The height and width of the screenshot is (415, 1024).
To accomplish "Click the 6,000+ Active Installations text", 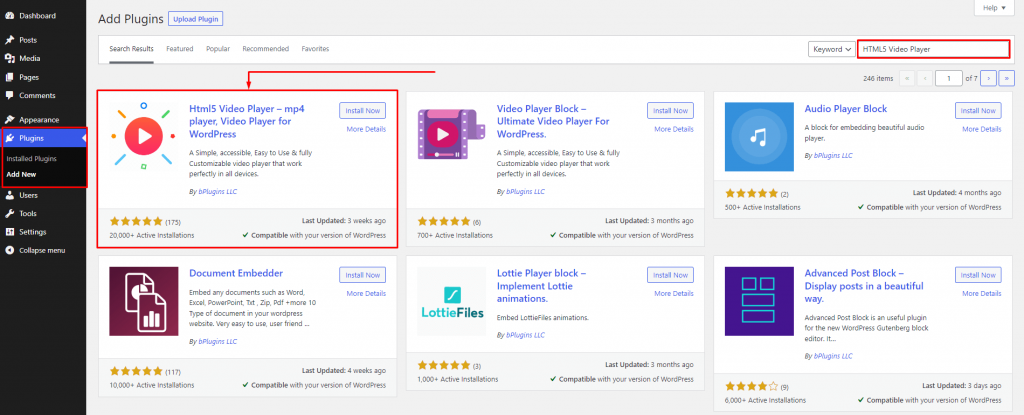I will pos(765,399).
